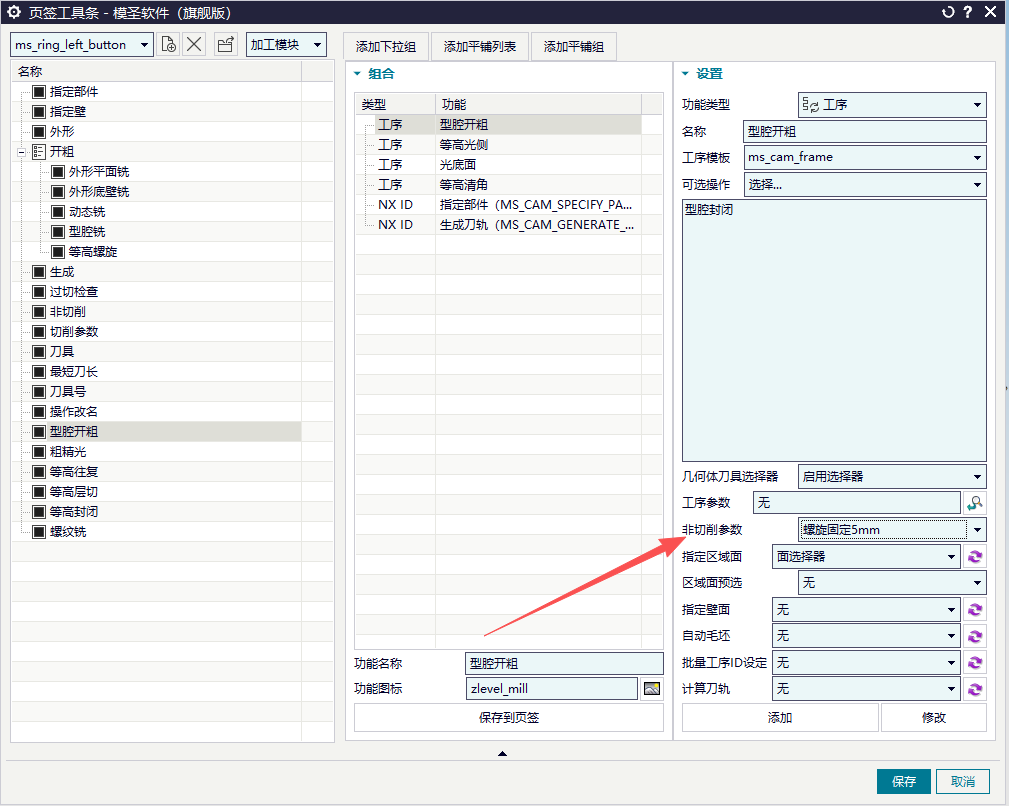Image resolution: width=1009 pixels, height=806 pixels.
Task: Collapse the 开粗 tree node
Action: (x=21, y=152)
